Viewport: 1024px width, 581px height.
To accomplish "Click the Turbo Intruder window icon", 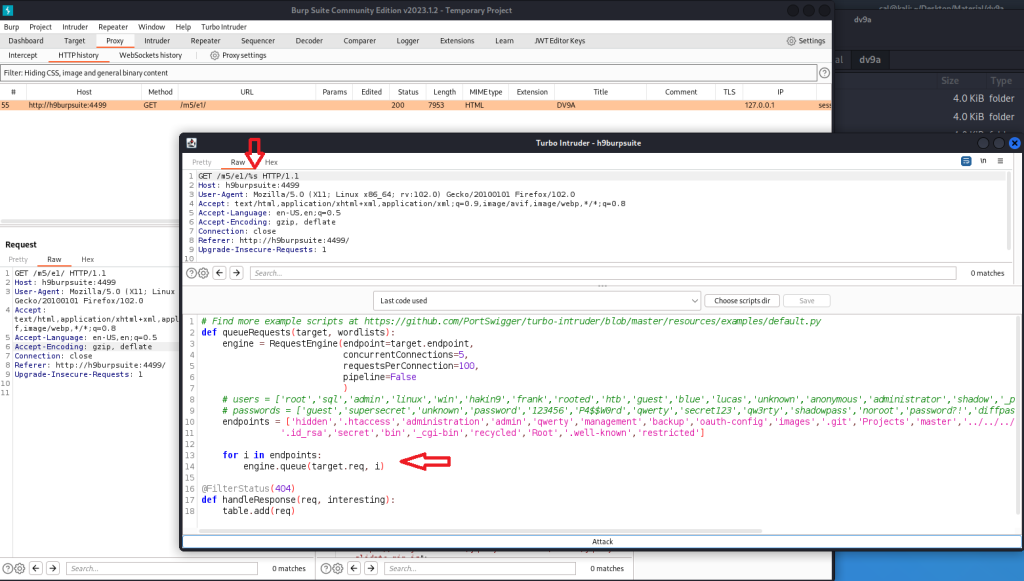I will (191, 143).
